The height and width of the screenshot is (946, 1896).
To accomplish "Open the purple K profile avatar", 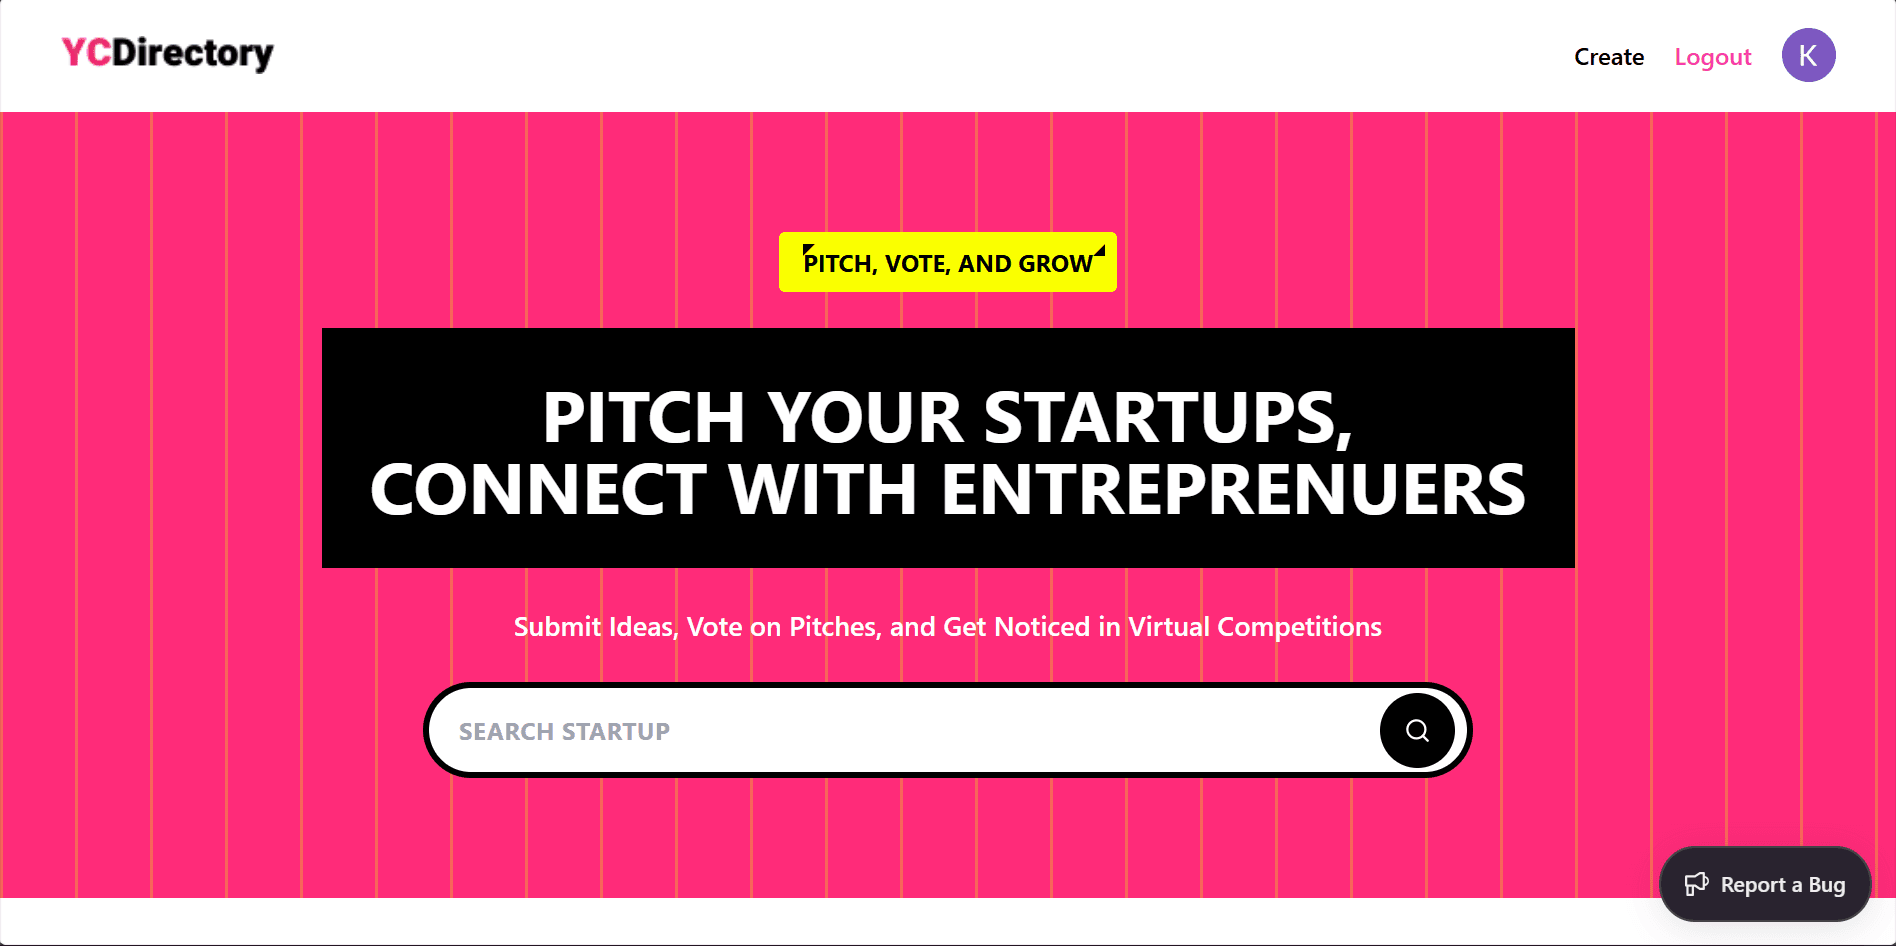I will pos(1808,55).
